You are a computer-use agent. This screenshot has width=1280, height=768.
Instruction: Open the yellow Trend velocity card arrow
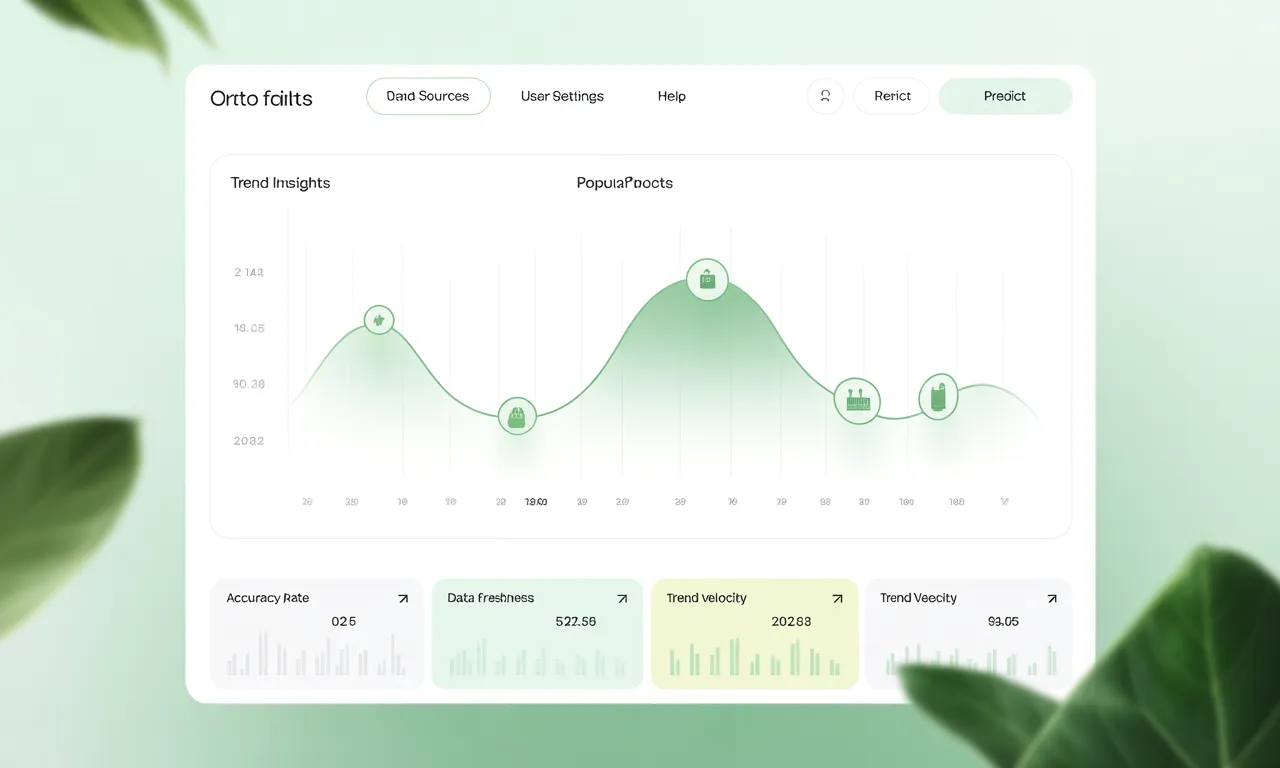tap(837, 599)
